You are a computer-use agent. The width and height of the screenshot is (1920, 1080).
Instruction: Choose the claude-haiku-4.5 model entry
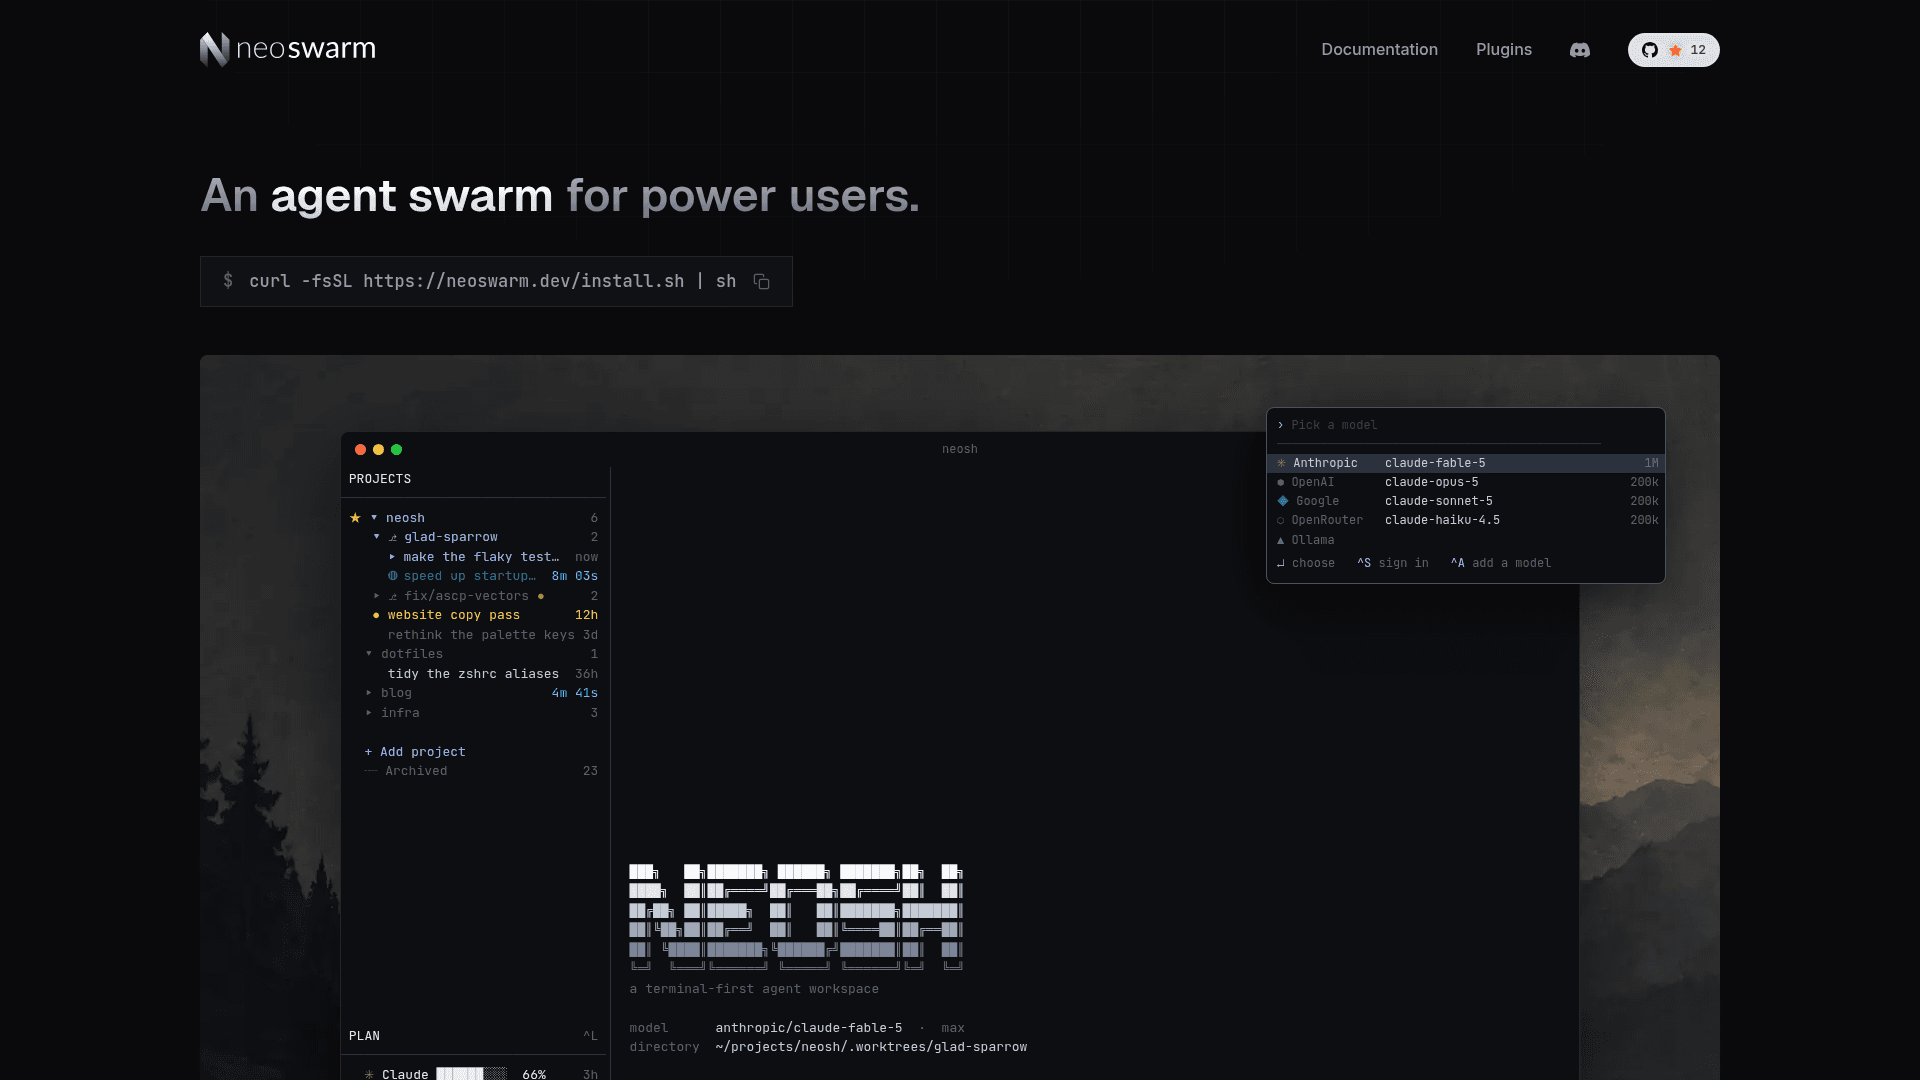click(1442, 520)
